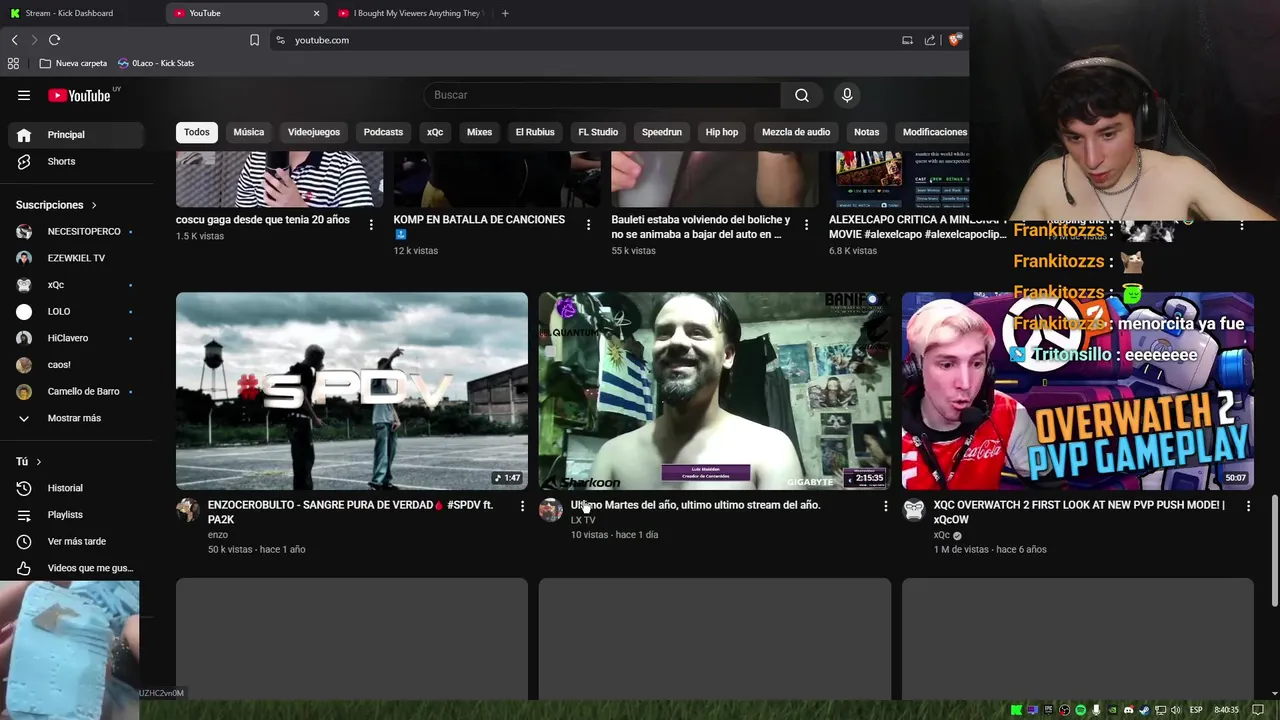Select the Speedrun filter chip
The height and width of the screenshot is (720, 1280).
(662, 132)
